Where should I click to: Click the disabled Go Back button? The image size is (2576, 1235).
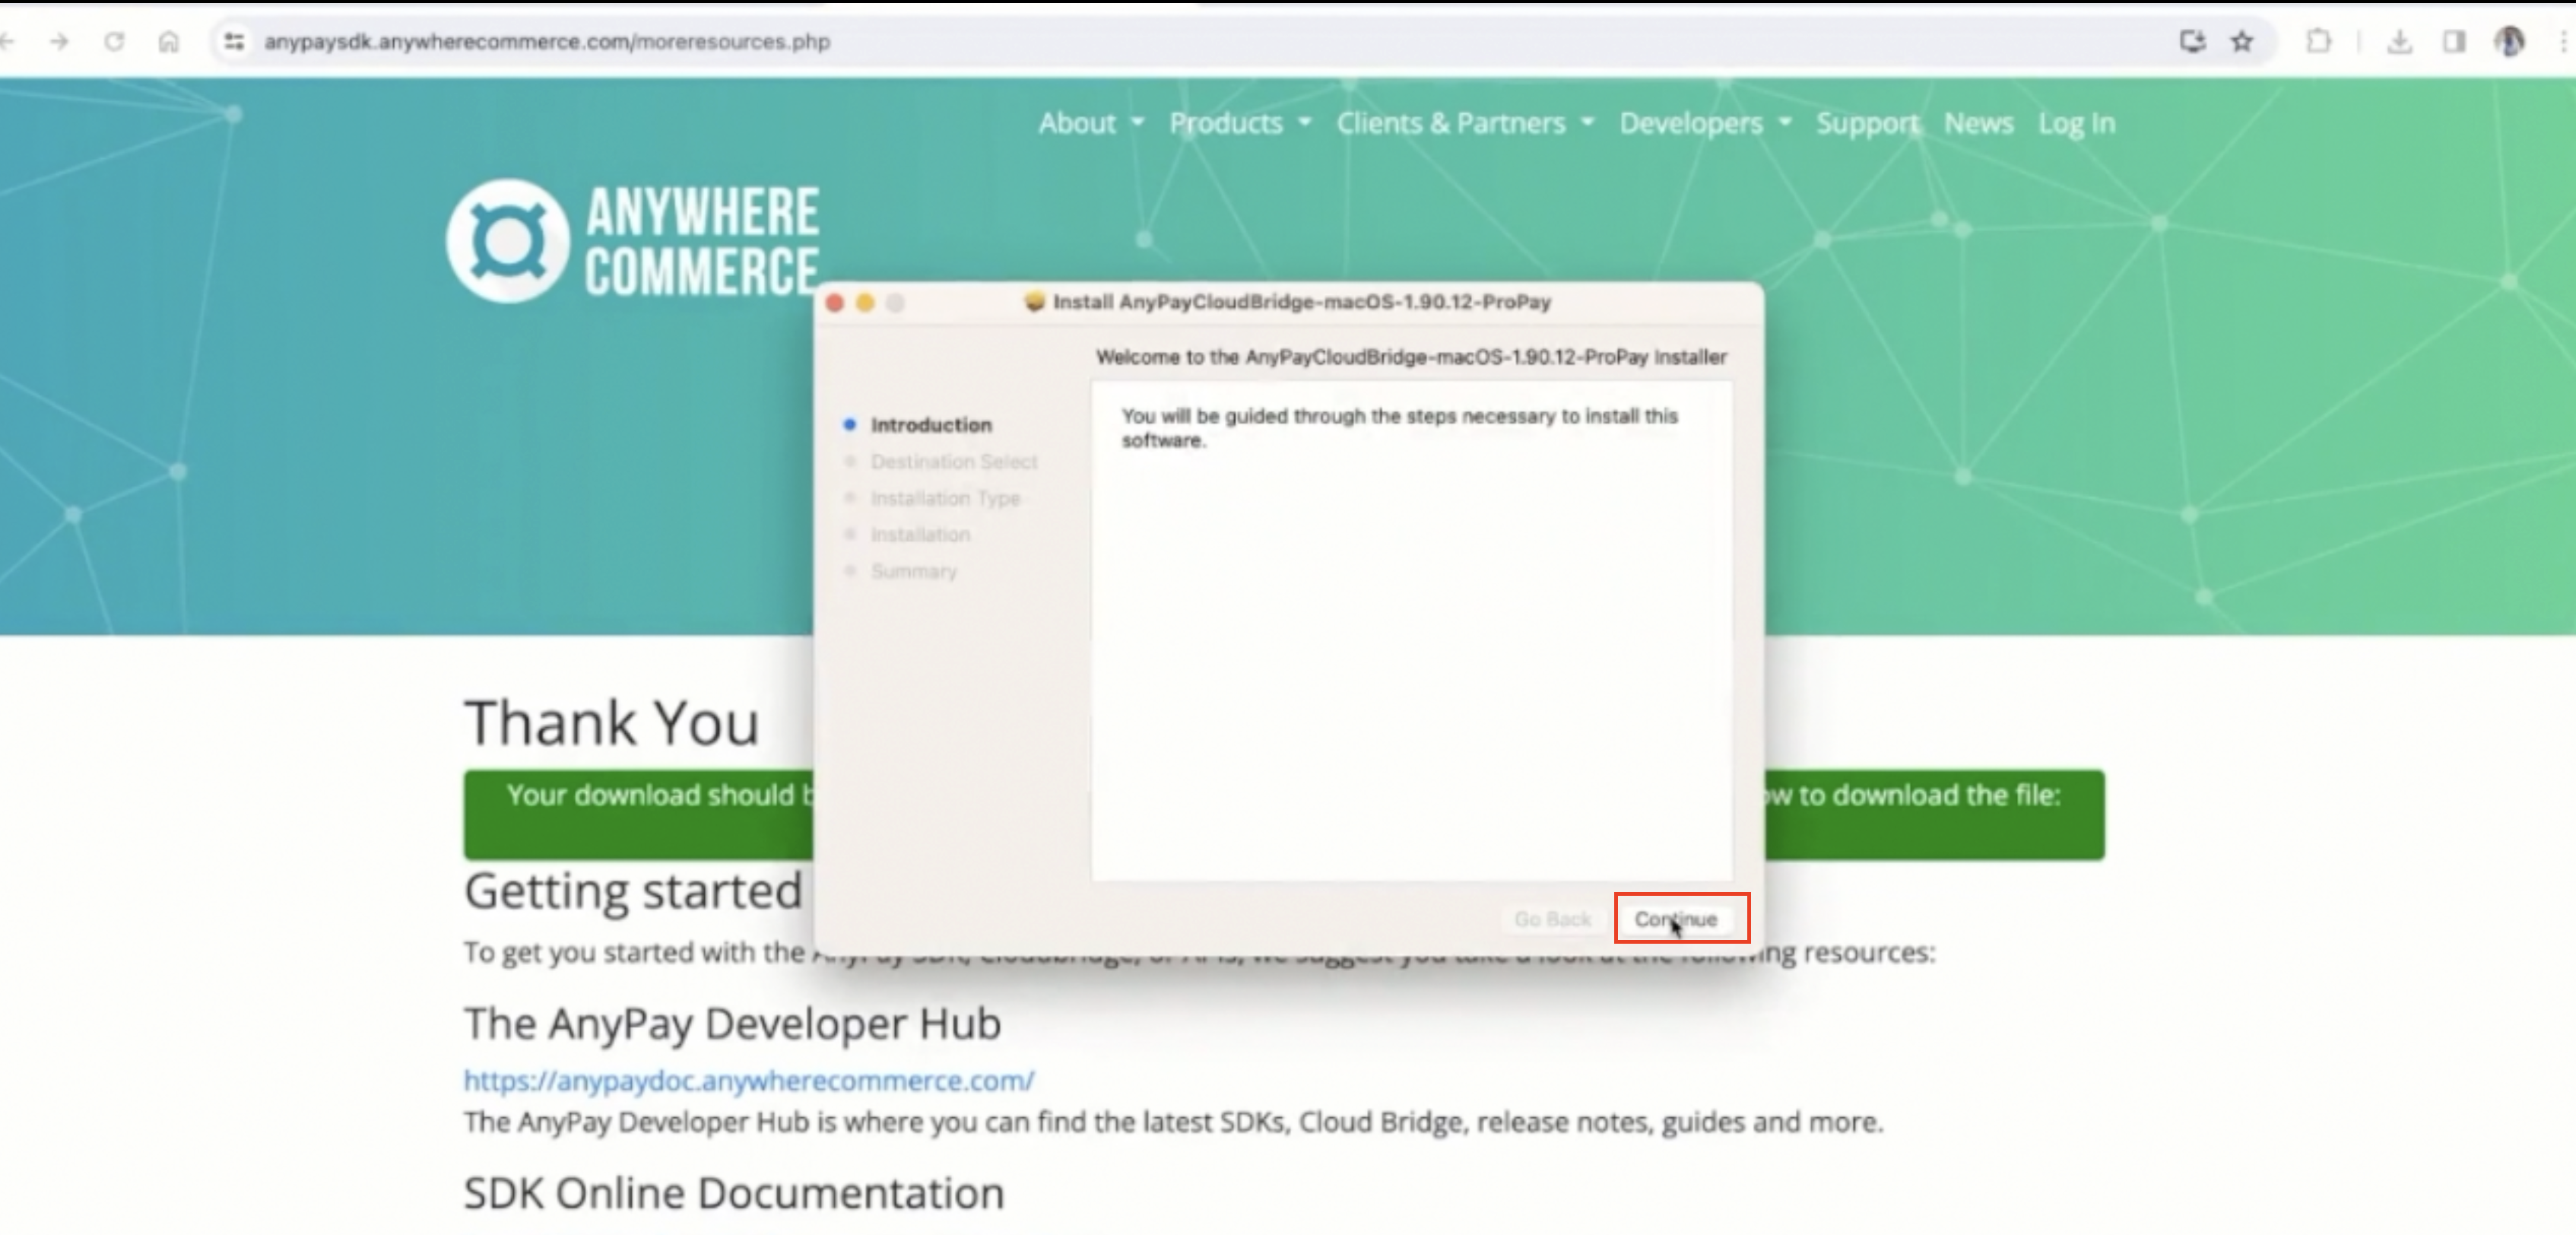tap(1552, 919)
